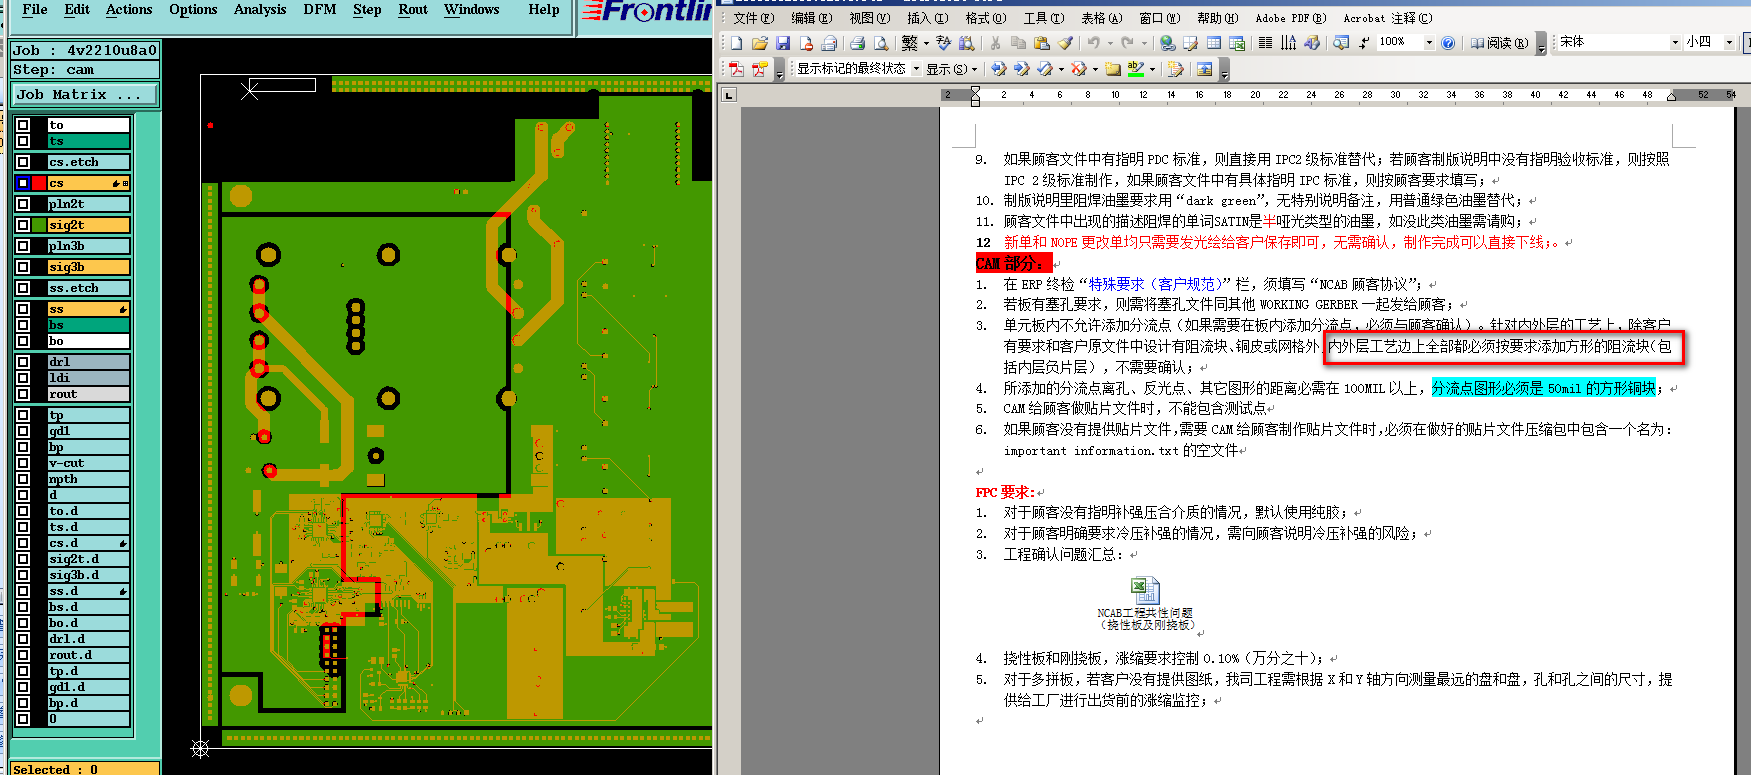Create a new blank document in Word
This screenshot has height=775, width=1751.
[736, 43]
